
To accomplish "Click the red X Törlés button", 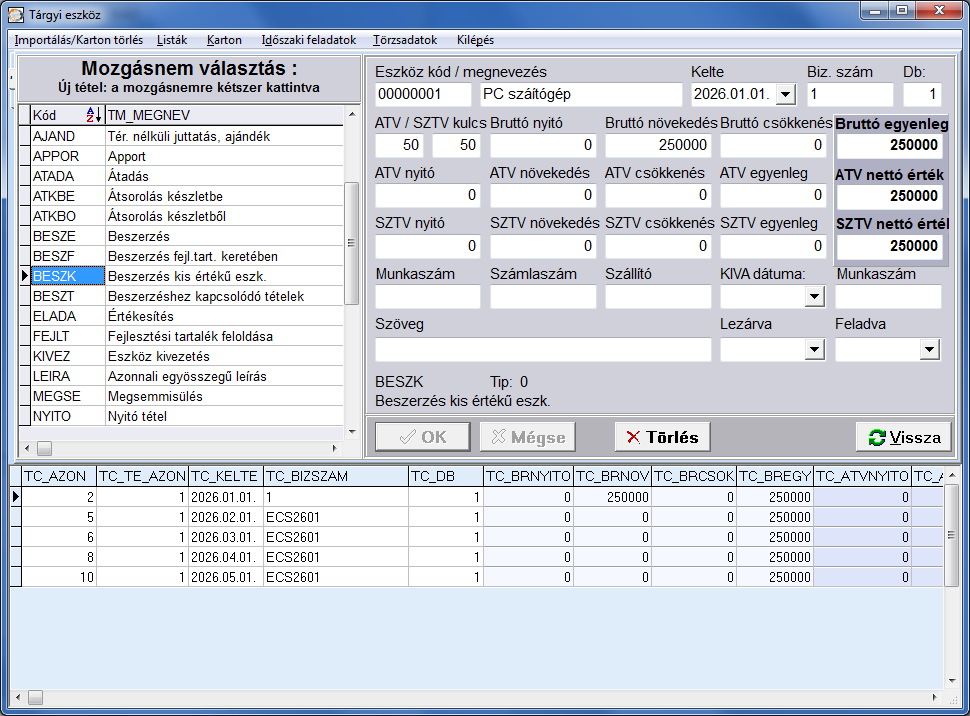I will pyautogui.click(x=662, y=437).
